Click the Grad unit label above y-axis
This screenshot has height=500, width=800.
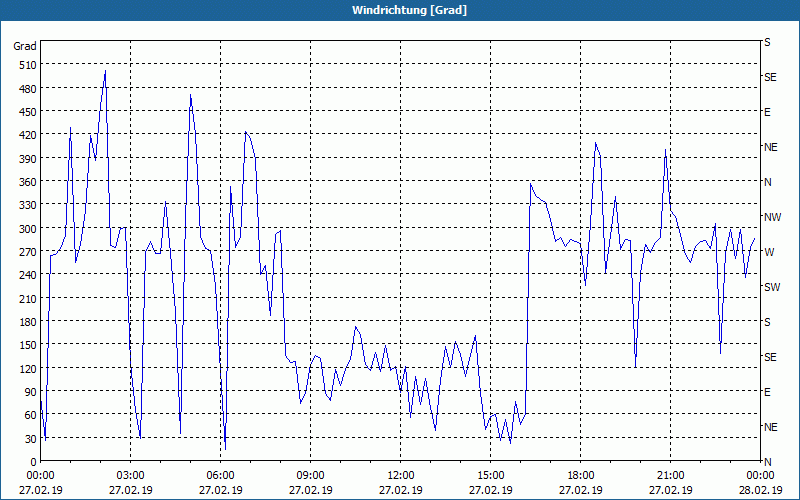[25, 46]
